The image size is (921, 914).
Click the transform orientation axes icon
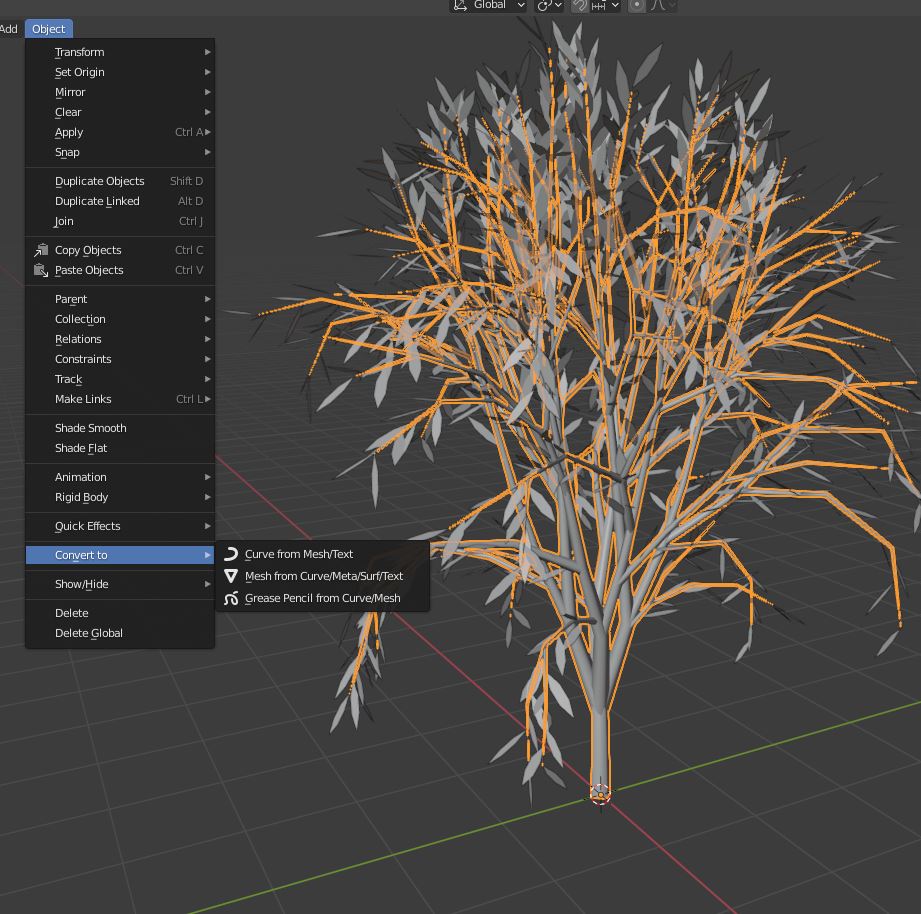point(460,5)
